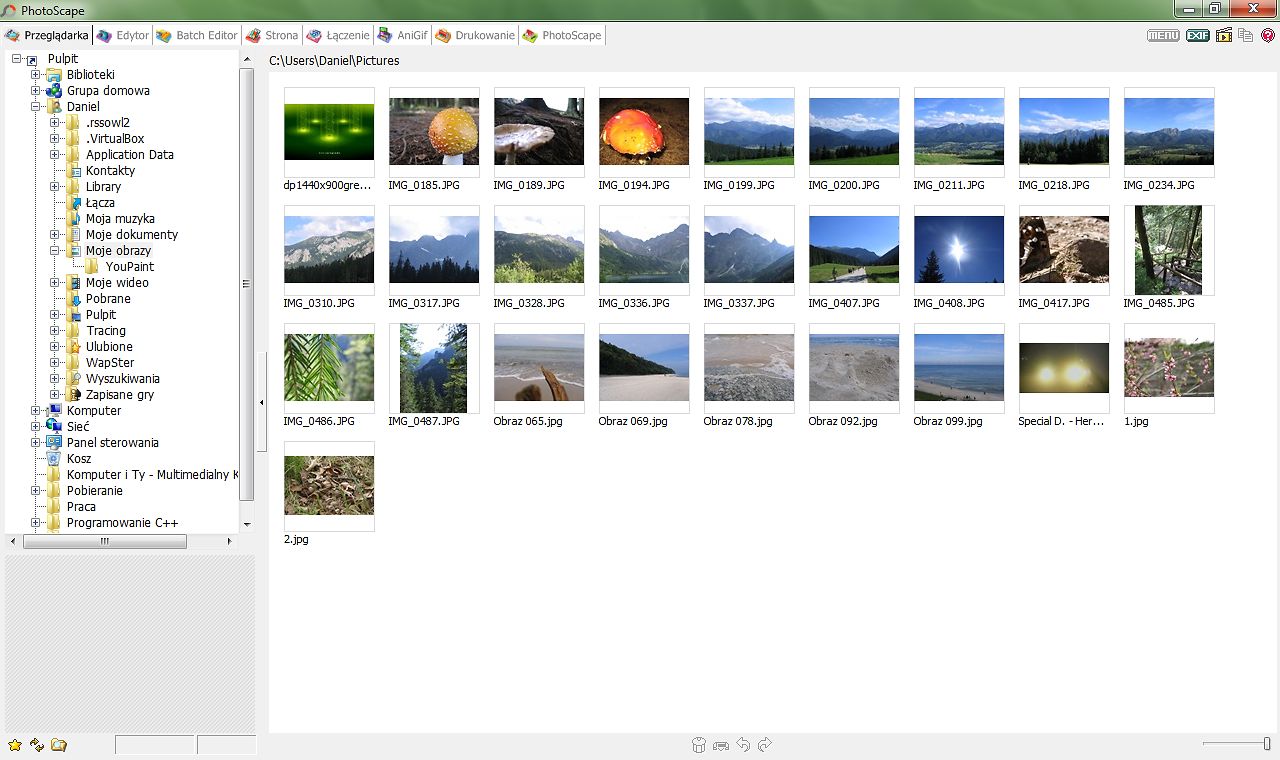The image size is (1280, 760).
Task: Expand the Application Data folder node
Action: click(x=55, y=155)
